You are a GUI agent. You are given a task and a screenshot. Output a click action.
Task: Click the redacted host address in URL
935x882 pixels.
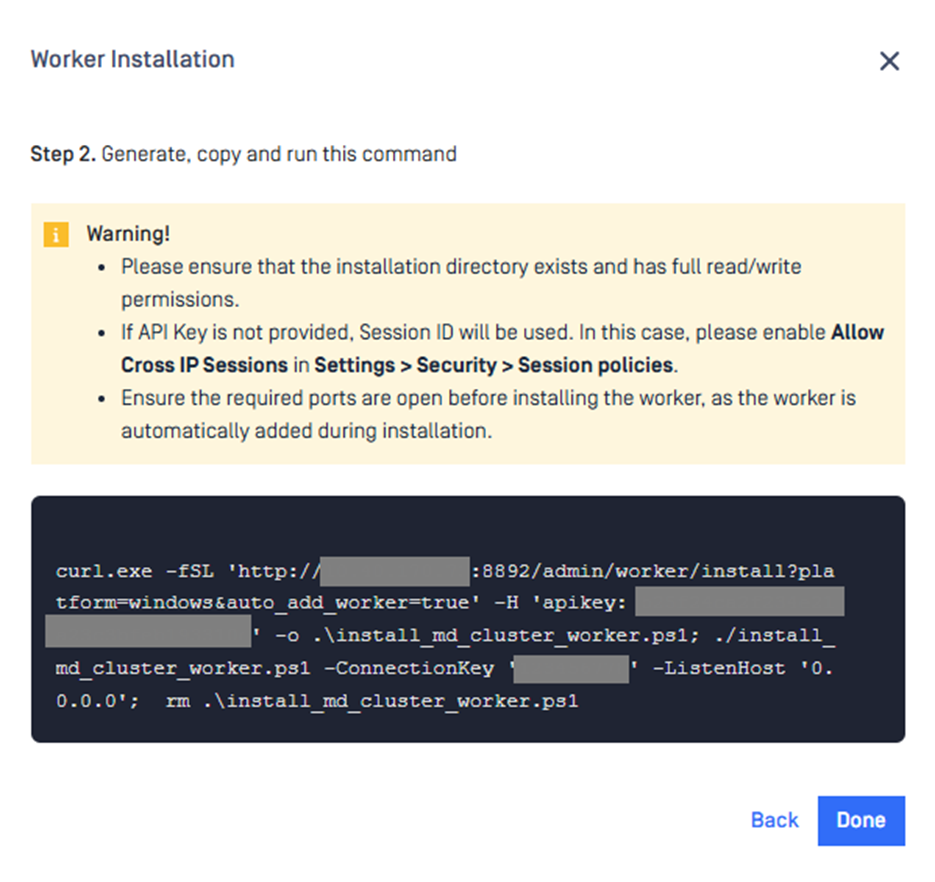click(395, 572)
